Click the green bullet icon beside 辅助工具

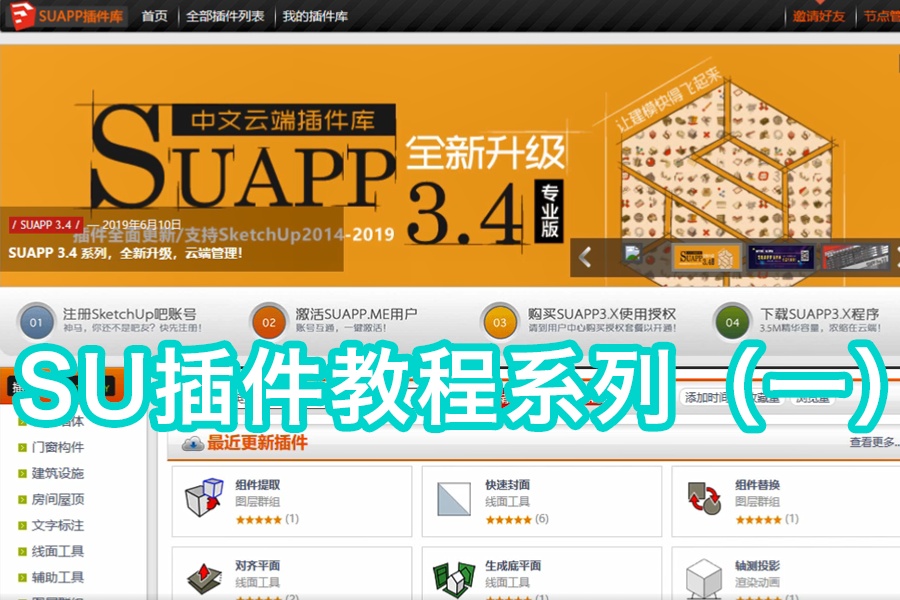click(x=22, y=578)
